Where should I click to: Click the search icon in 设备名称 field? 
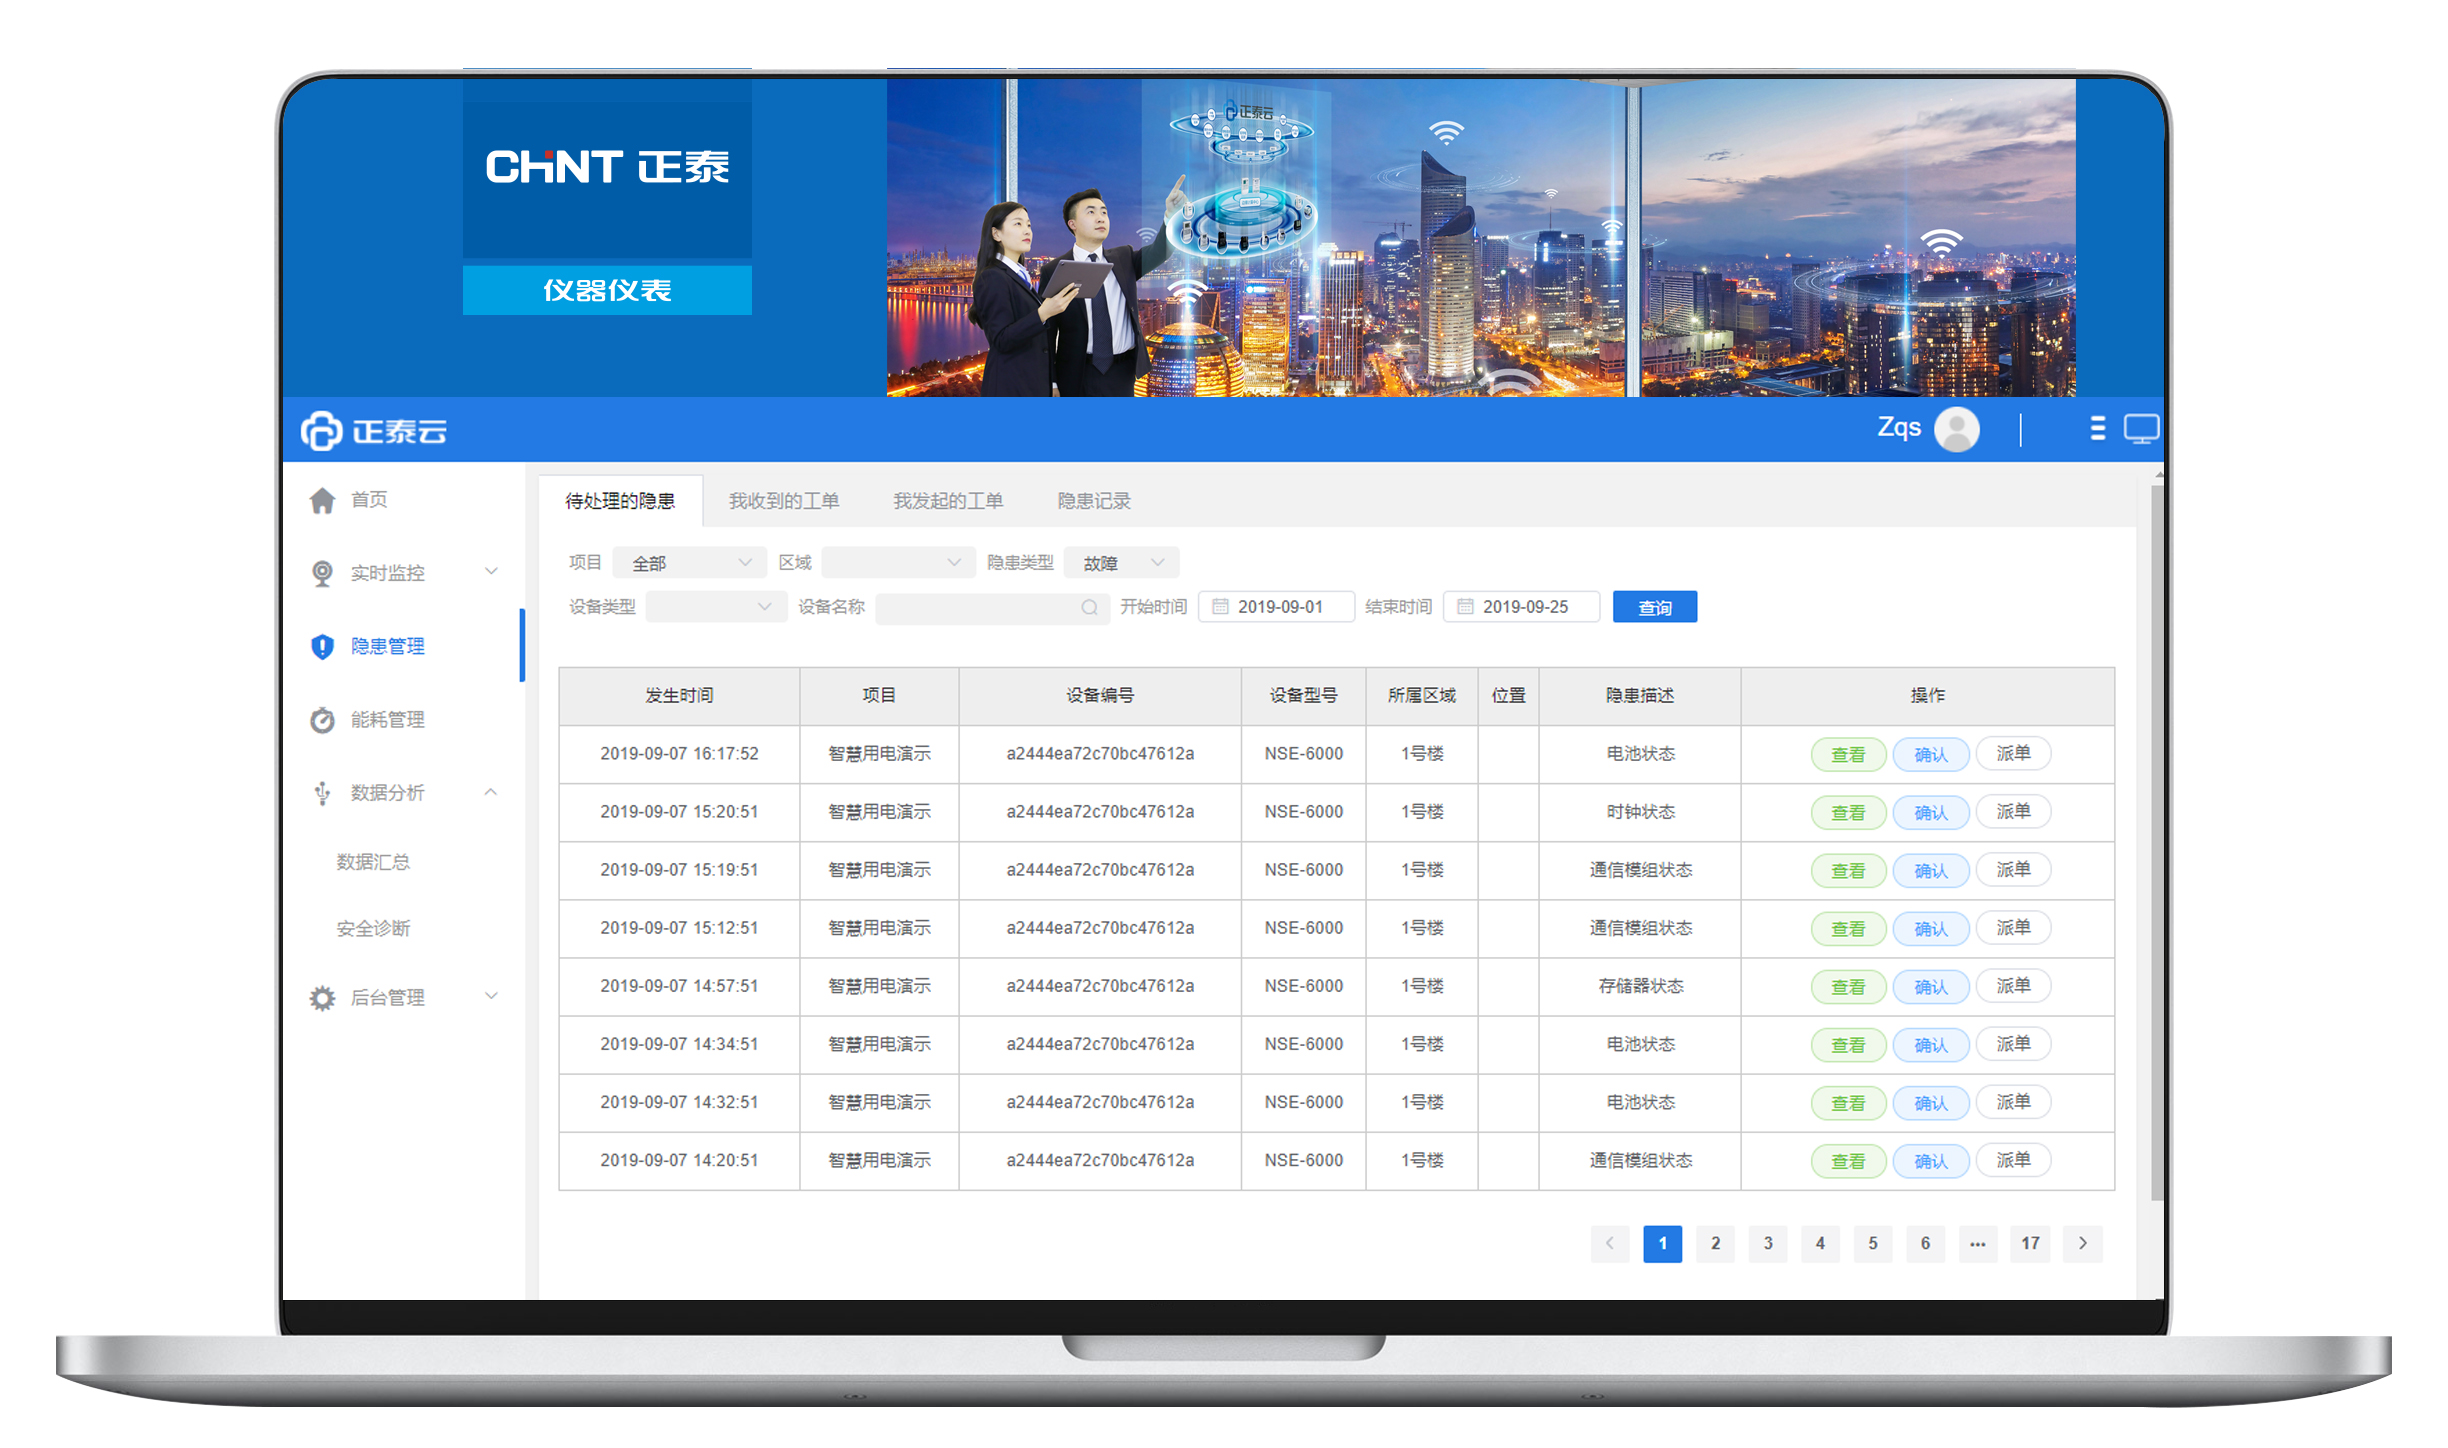tap(1088, 607)
